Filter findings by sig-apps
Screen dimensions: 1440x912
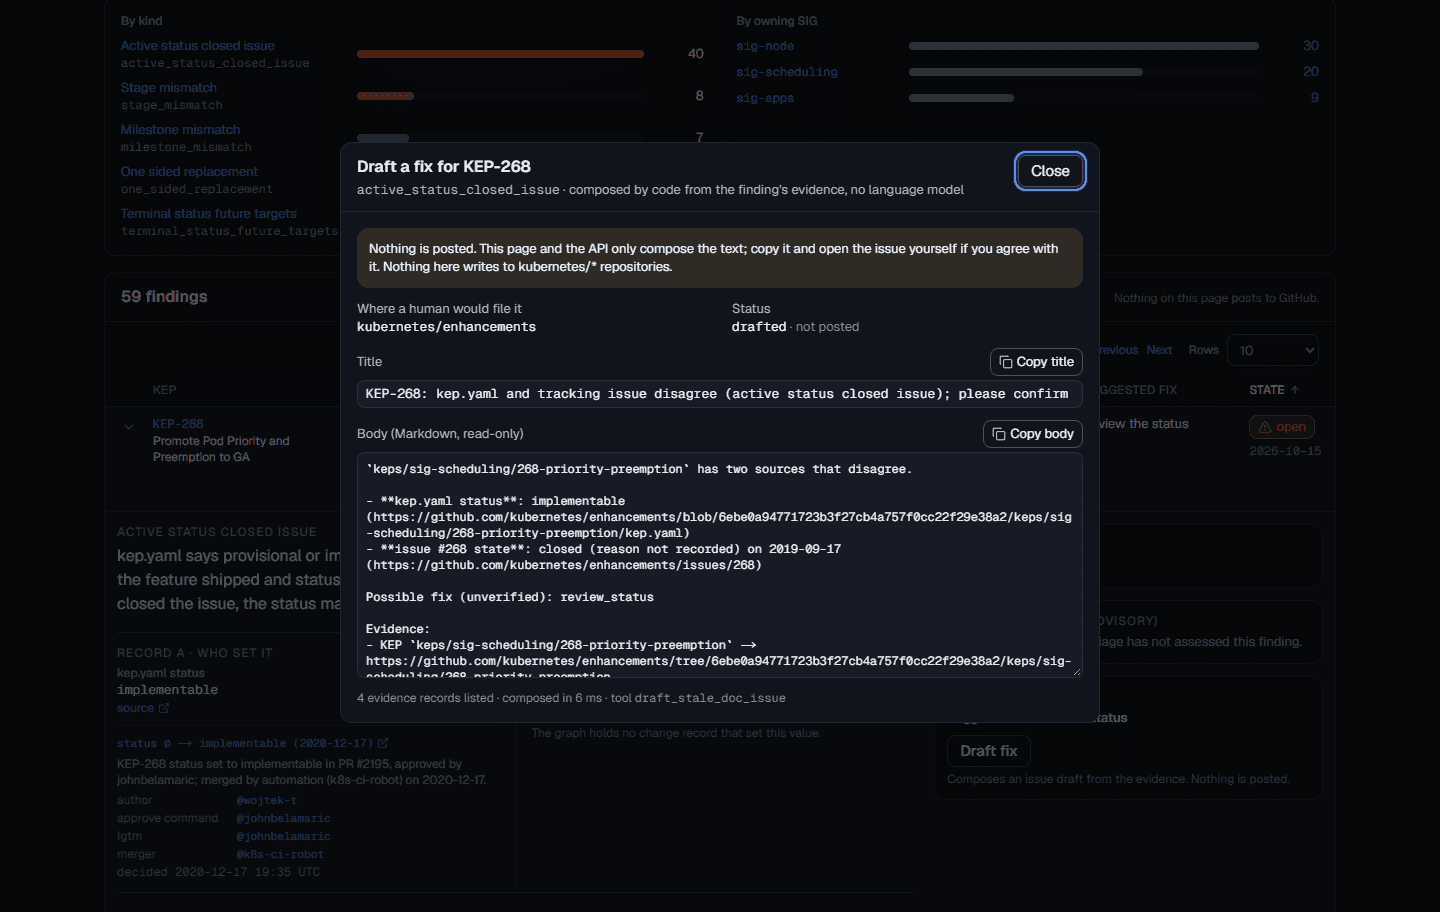(765, 98)
